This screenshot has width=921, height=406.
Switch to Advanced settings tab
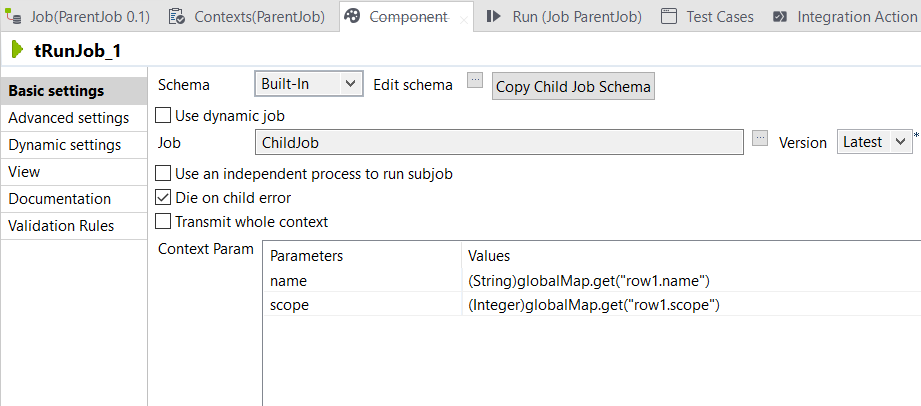(68, 118)
